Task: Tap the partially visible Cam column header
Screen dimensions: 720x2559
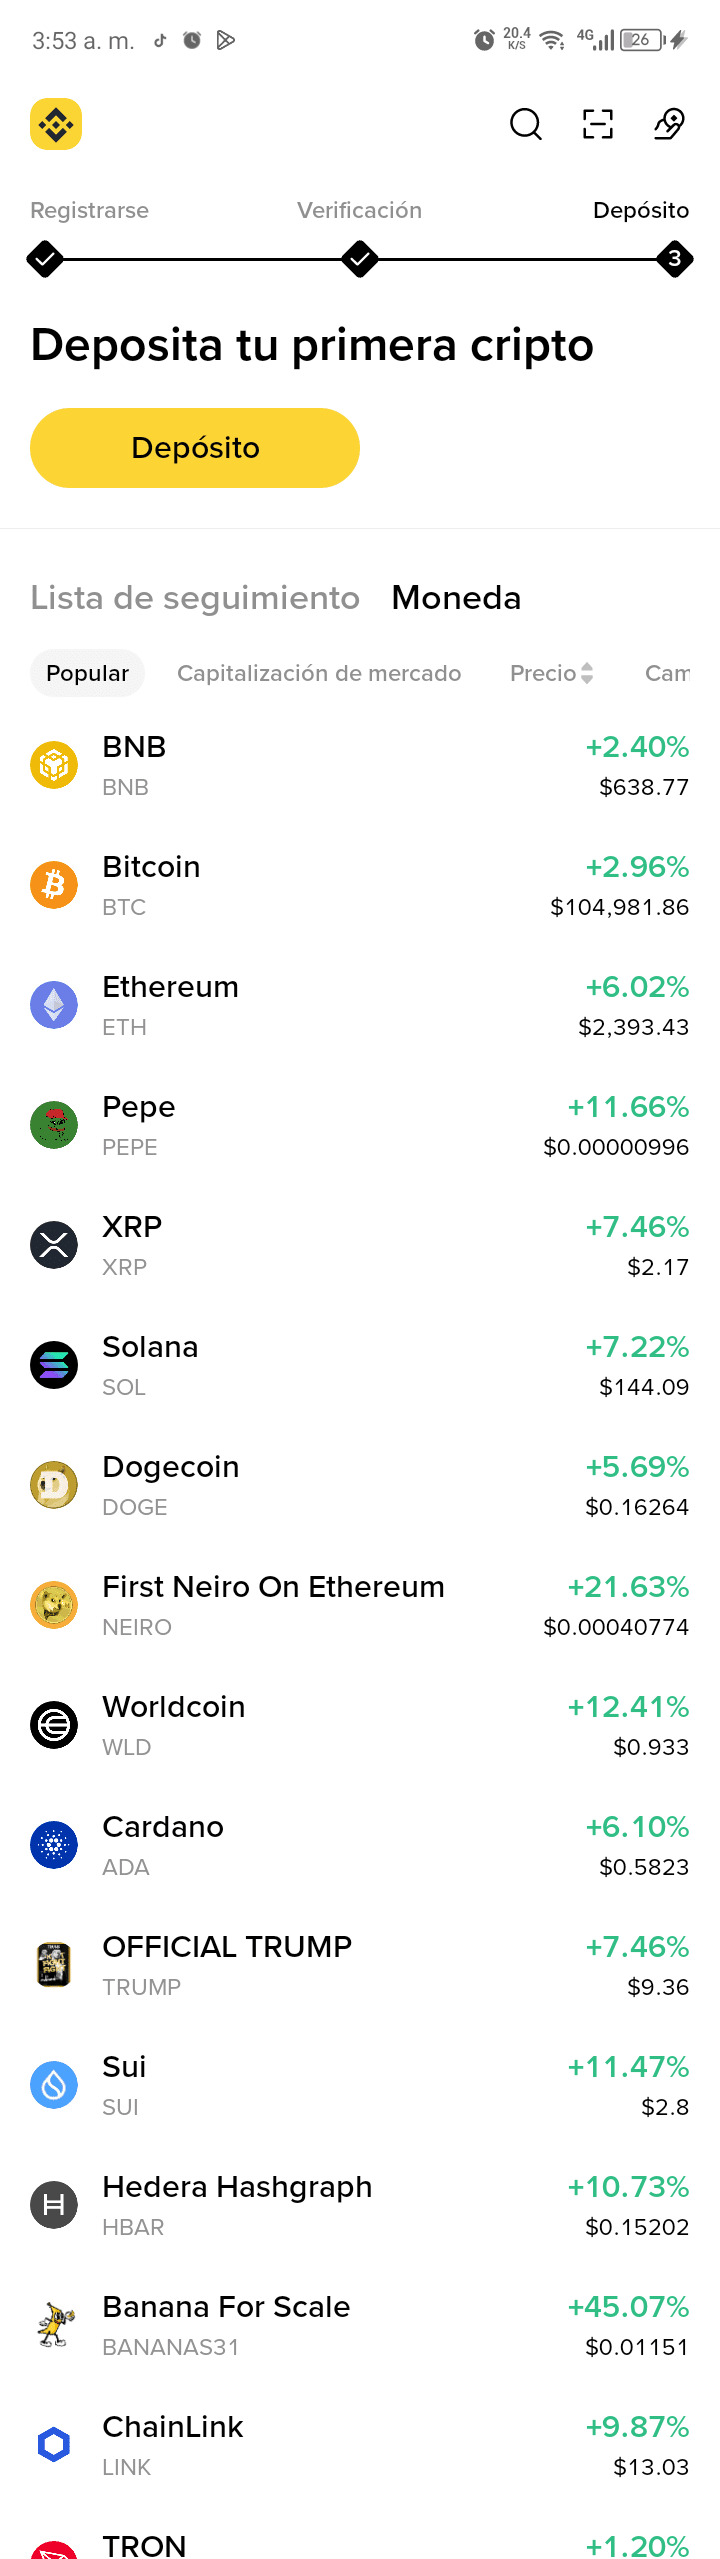Action: [x=667, y=673]
